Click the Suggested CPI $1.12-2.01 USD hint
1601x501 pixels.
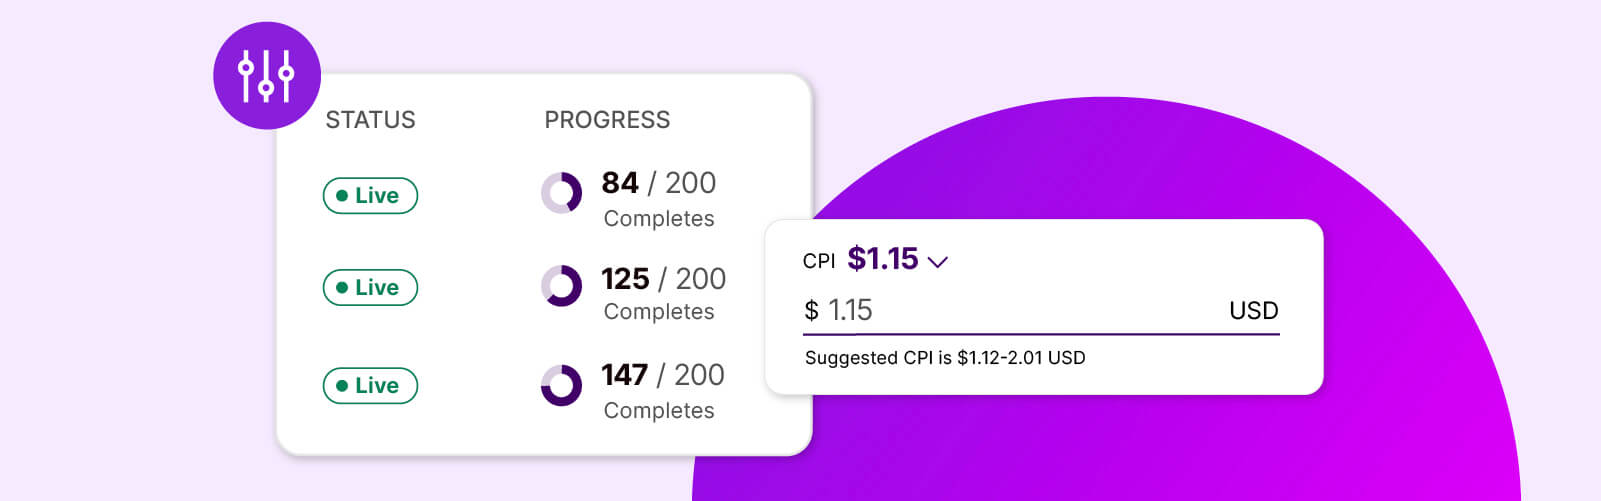(x=945, y=358)
